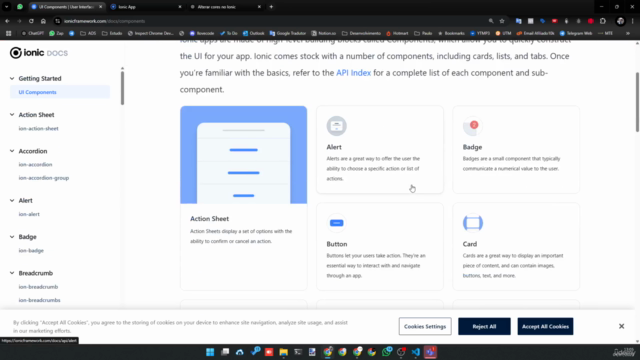The height and width of the screenshot is (360, 640).
Task: Open the Zap WhatsApp bookmark
Action: pyautogui.click(x=56, y=33)
